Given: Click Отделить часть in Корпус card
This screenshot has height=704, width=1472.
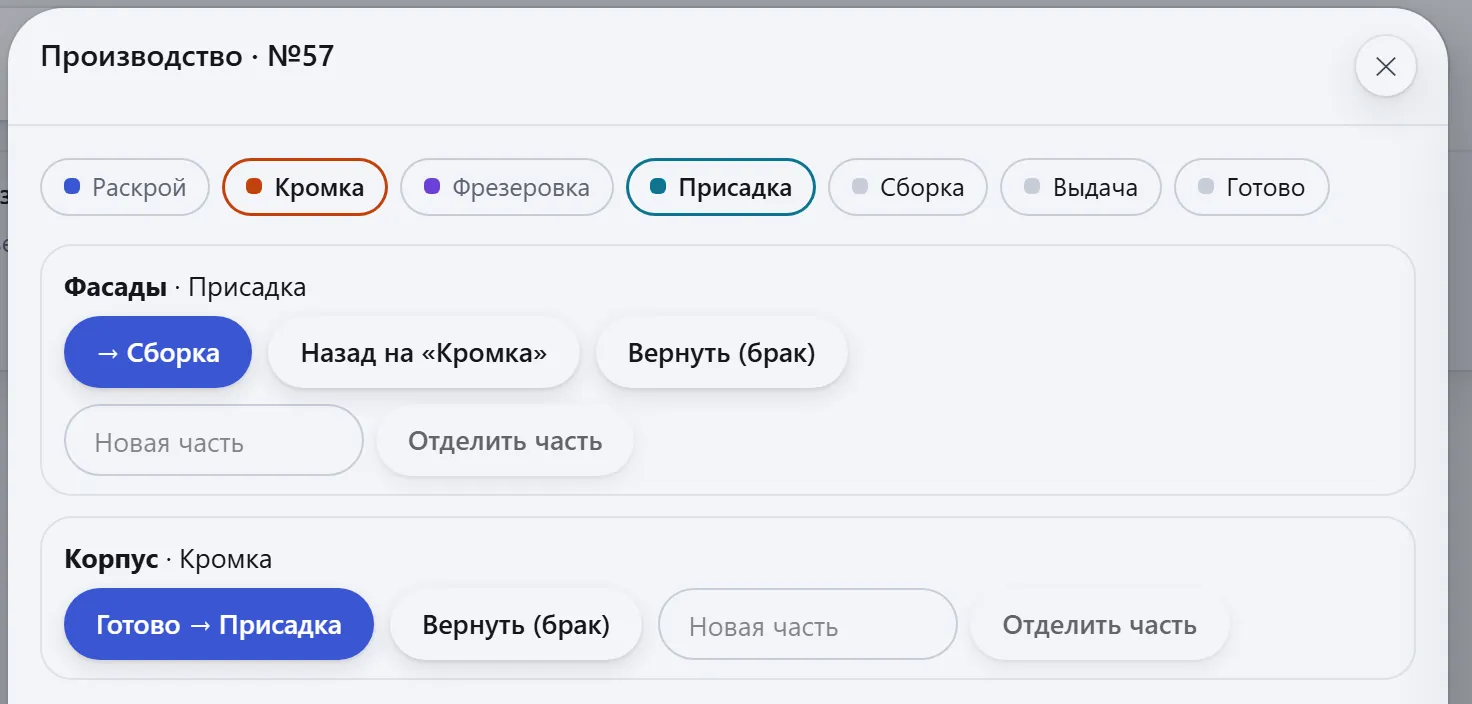Looking at the screenshot, I should (1100, 625).
